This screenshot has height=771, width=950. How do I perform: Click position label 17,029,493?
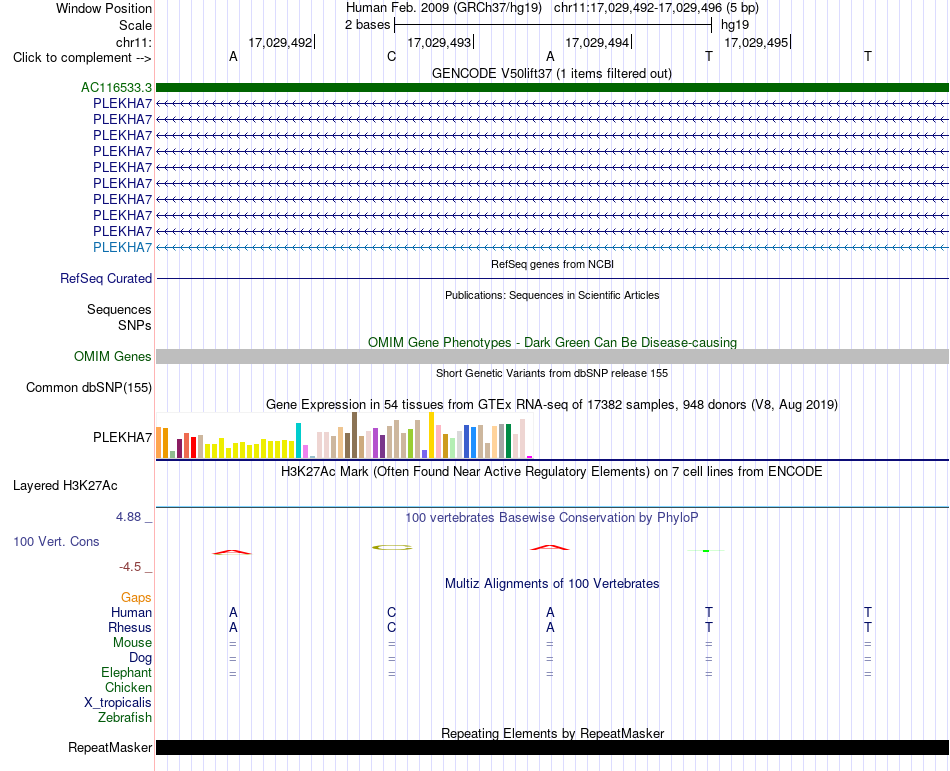[439, 42]
